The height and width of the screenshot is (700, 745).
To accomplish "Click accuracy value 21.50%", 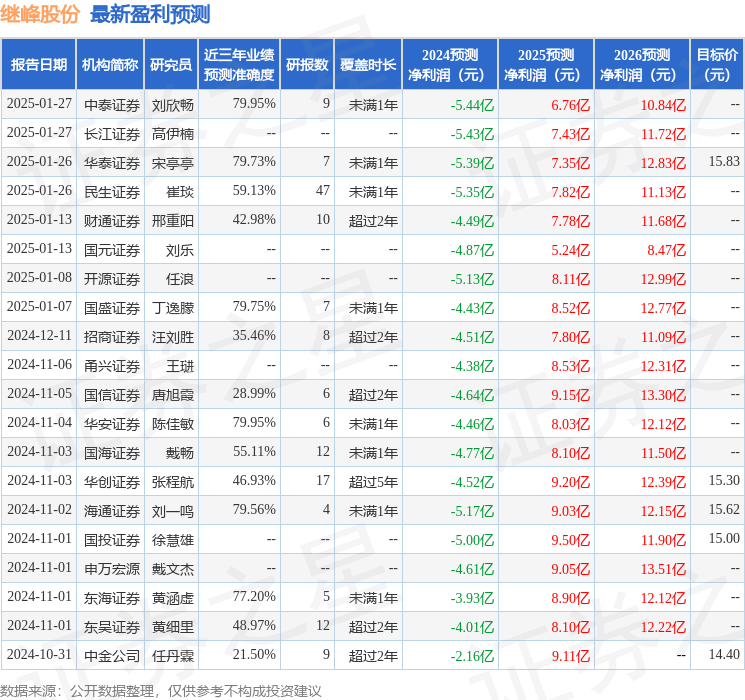I will (x=254, y=654).
